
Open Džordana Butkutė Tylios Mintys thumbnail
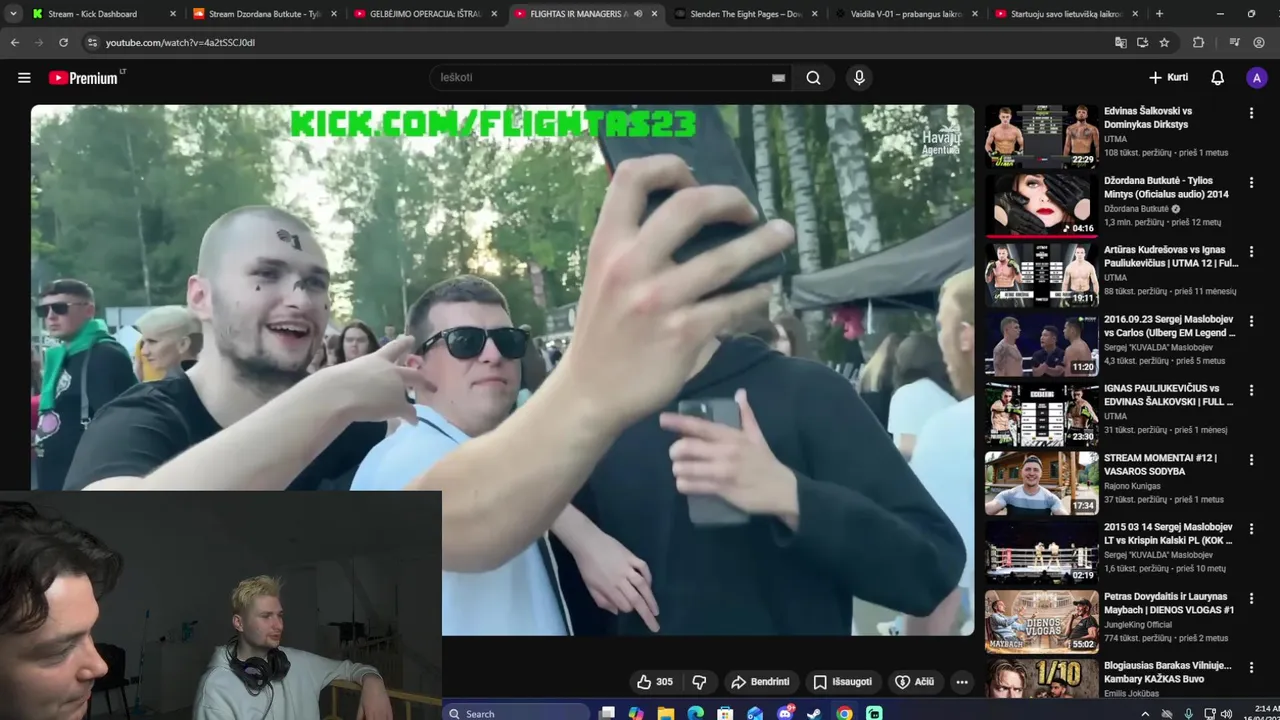1041,205
